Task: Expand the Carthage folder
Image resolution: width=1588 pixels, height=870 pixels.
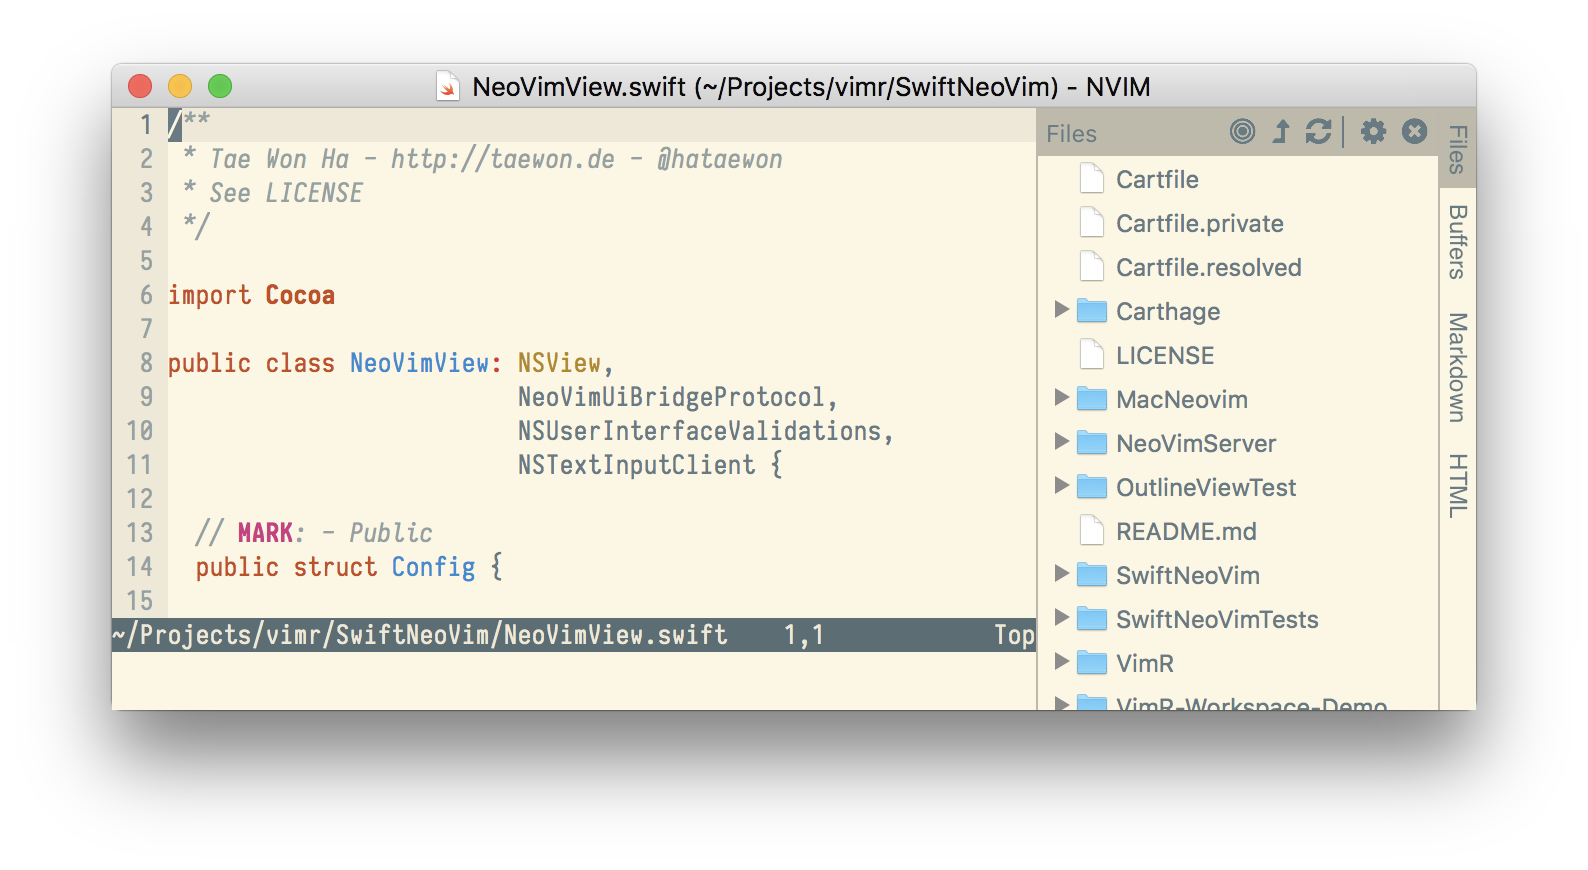Action: click(x=1062, y=310)
